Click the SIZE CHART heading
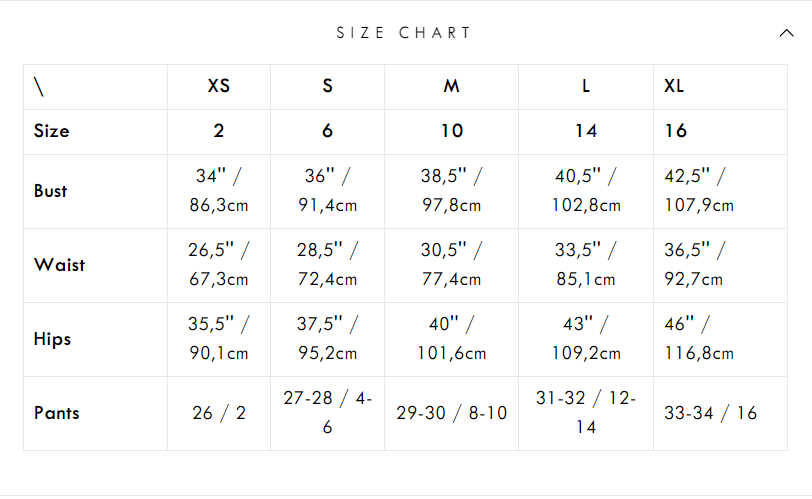 pyautogui.click(x=404, y=33)
